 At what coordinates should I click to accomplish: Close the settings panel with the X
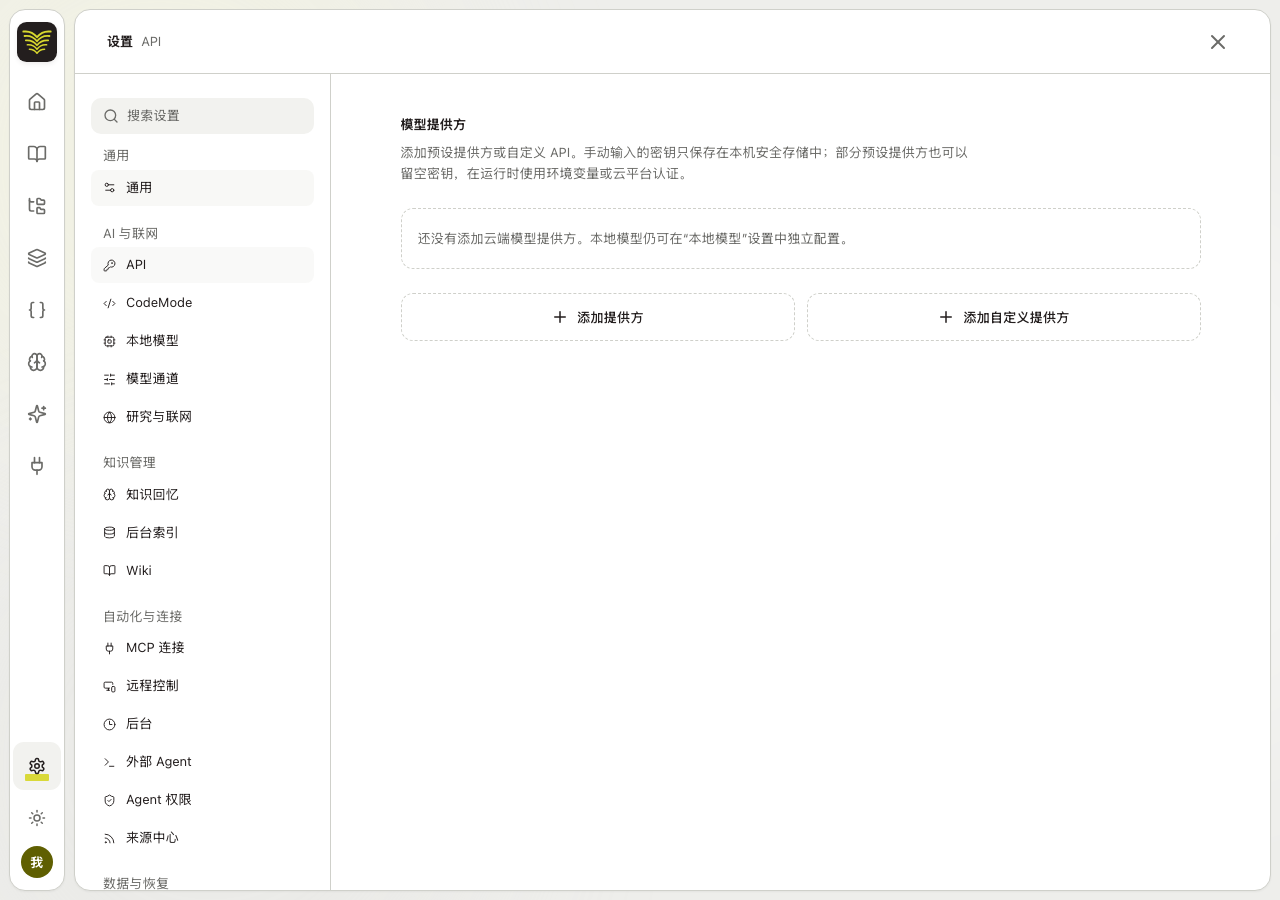[1218, 42]
